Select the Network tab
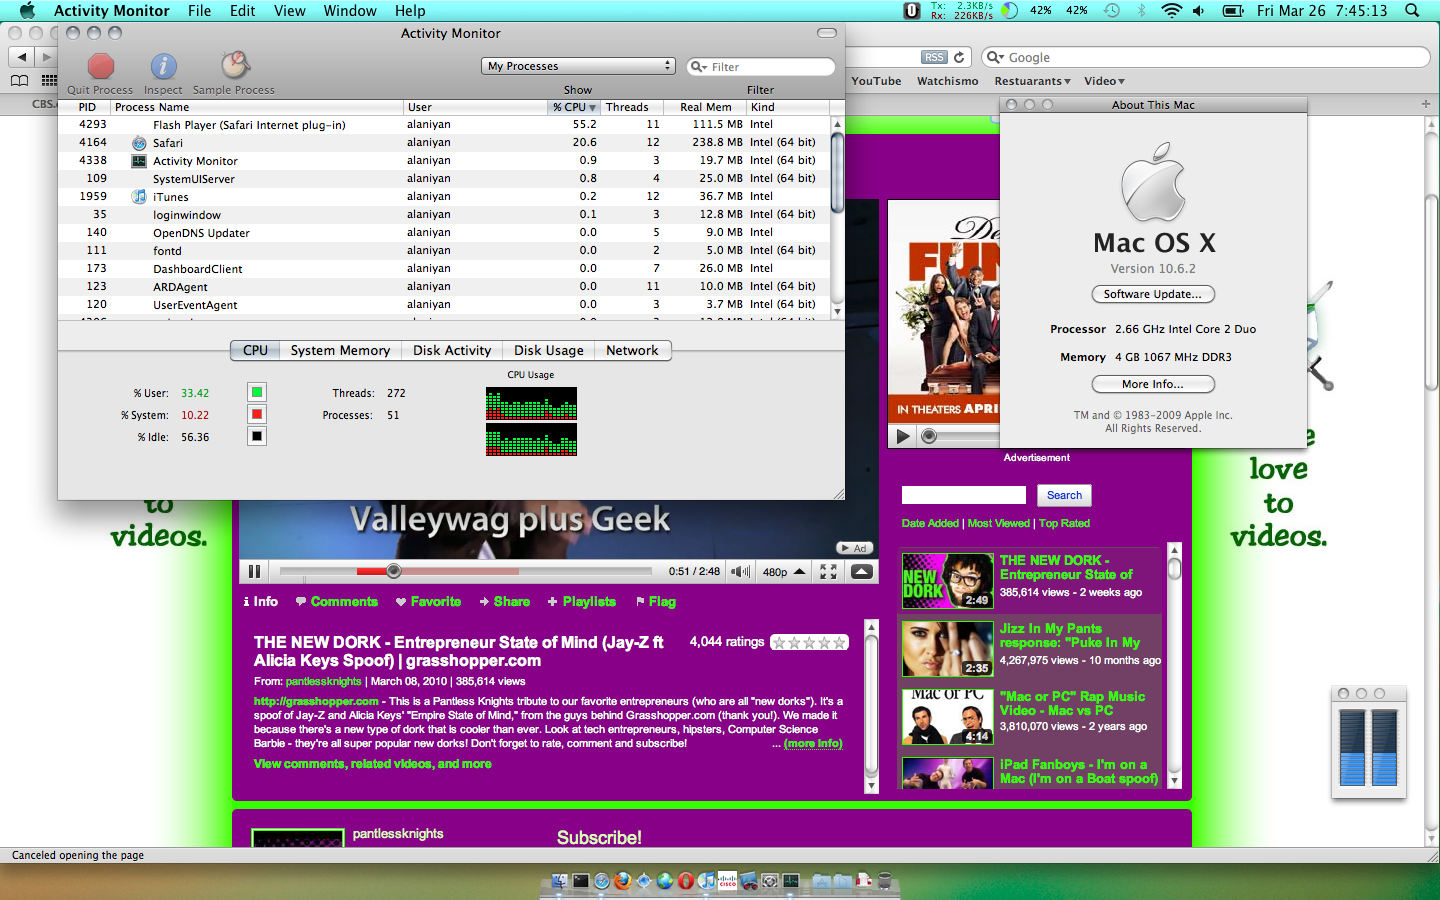The image size is (1440, 900). pyautogui.click(x=632, y=350)
